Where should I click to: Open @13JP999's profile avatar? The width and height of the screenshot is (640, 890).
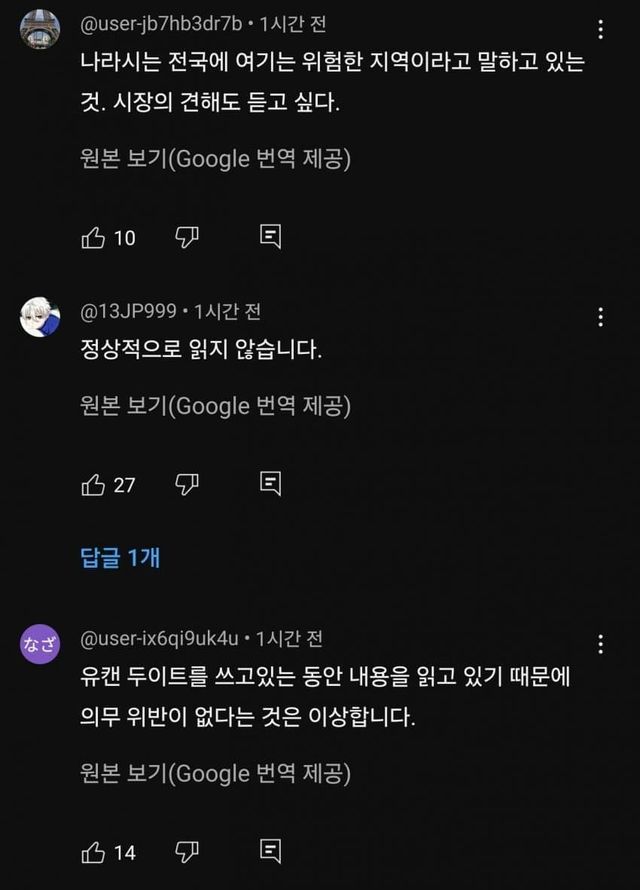[40, 318]
